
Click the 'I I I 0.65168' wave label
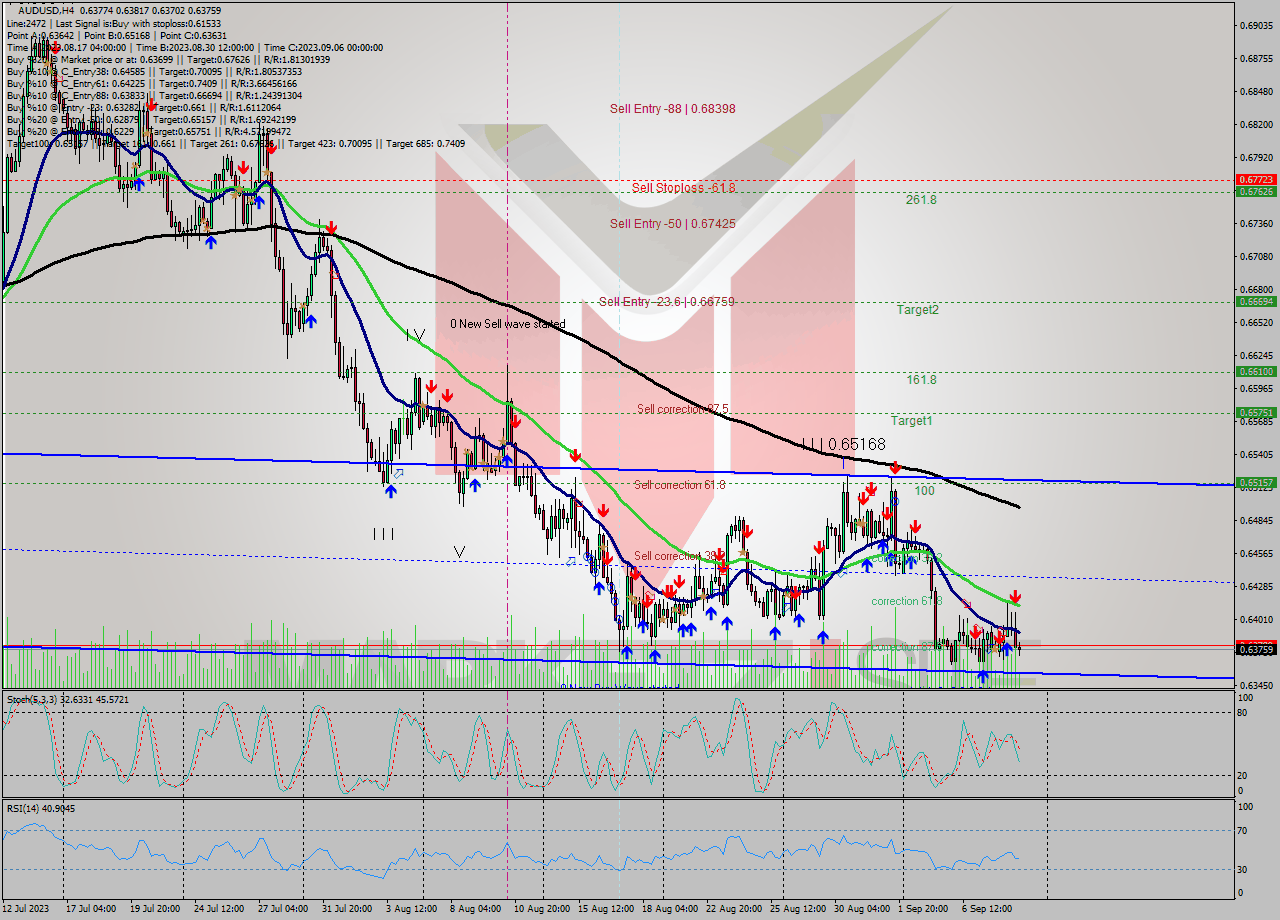(843, 443)
